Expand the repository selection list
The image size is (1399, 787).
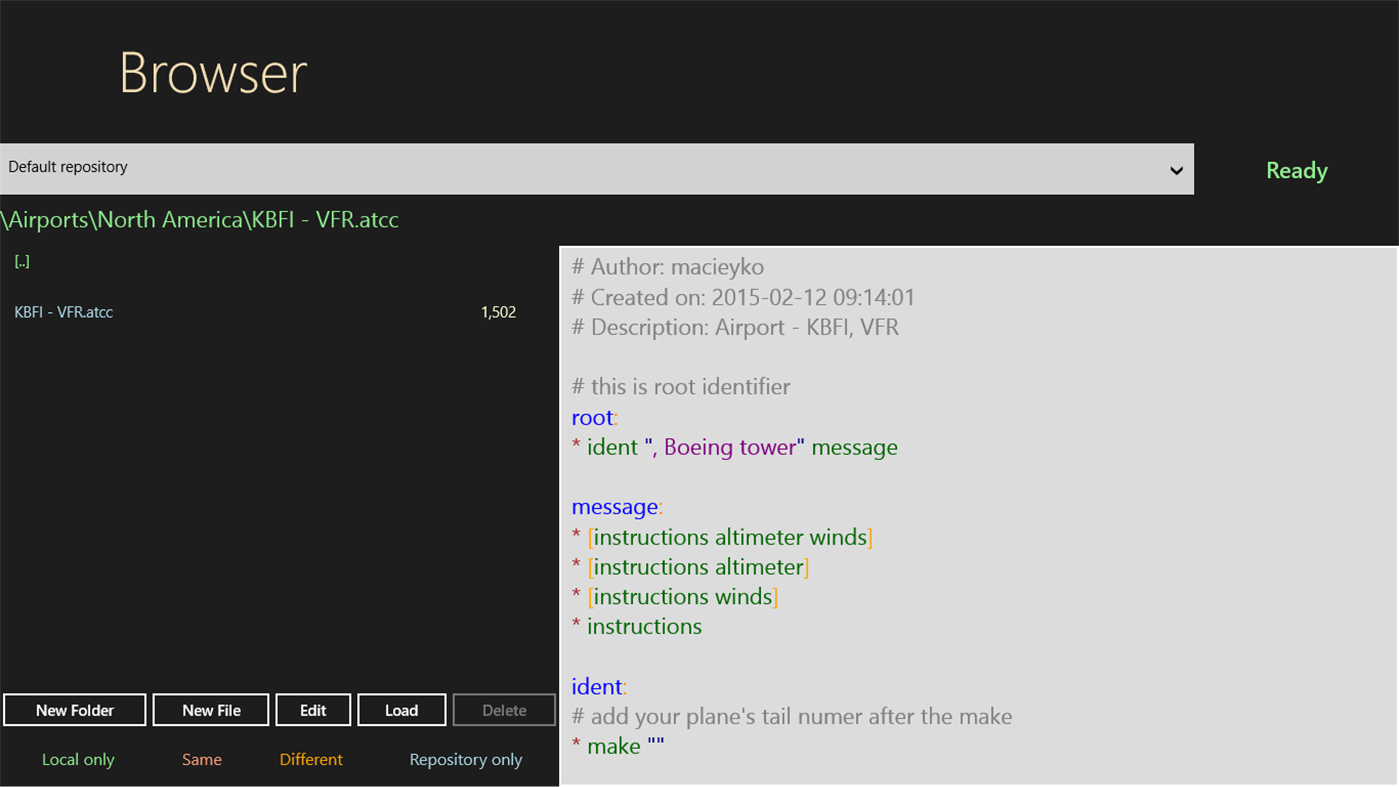[600, 168]
